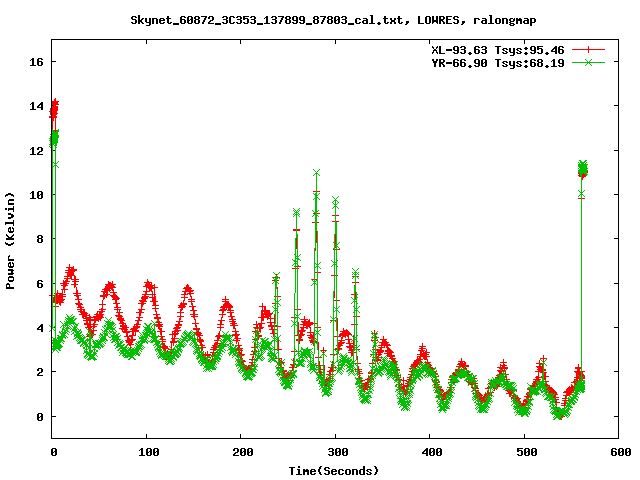
Task: Click x-axis tick label 300
Action: tap(338, 452)
